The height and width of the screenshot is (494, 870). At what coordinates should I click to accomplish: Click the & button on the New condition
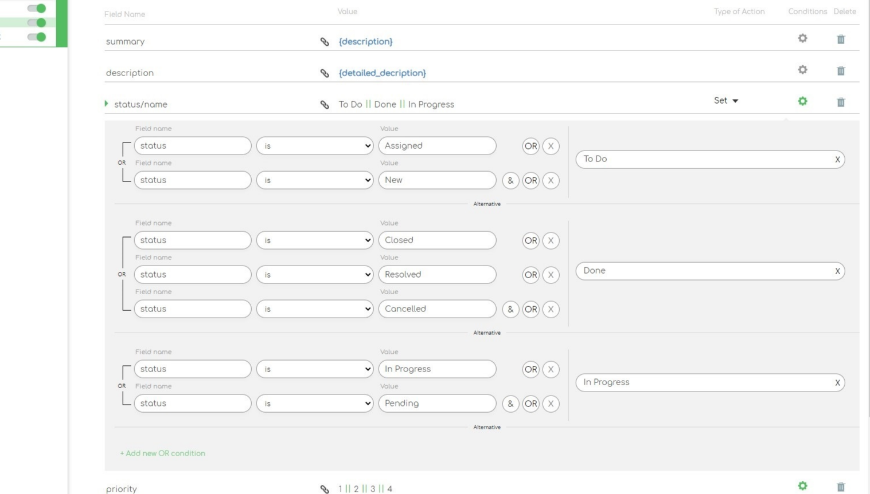pos(511,180)
